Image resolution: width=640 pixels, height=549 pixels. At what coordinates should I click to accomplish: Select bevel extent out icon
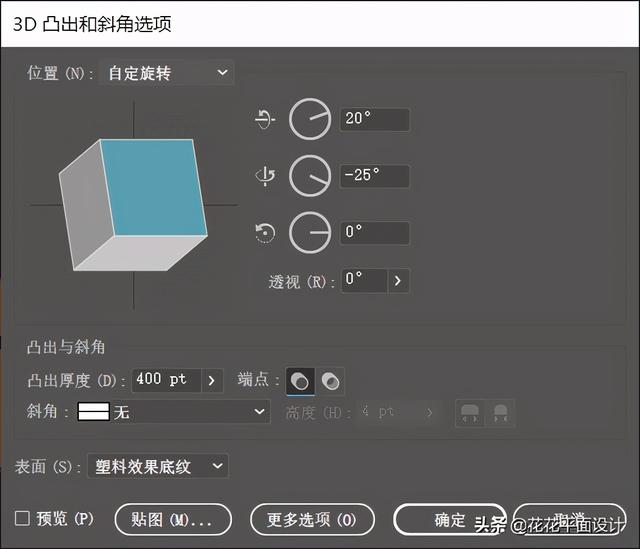pyautogui.click(x=470, y=413)
